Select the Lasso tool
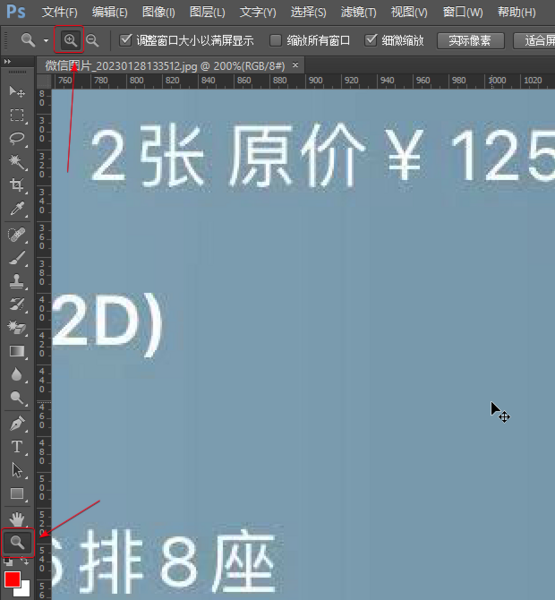Screen dimensions: 555x600 pos(17,139)
